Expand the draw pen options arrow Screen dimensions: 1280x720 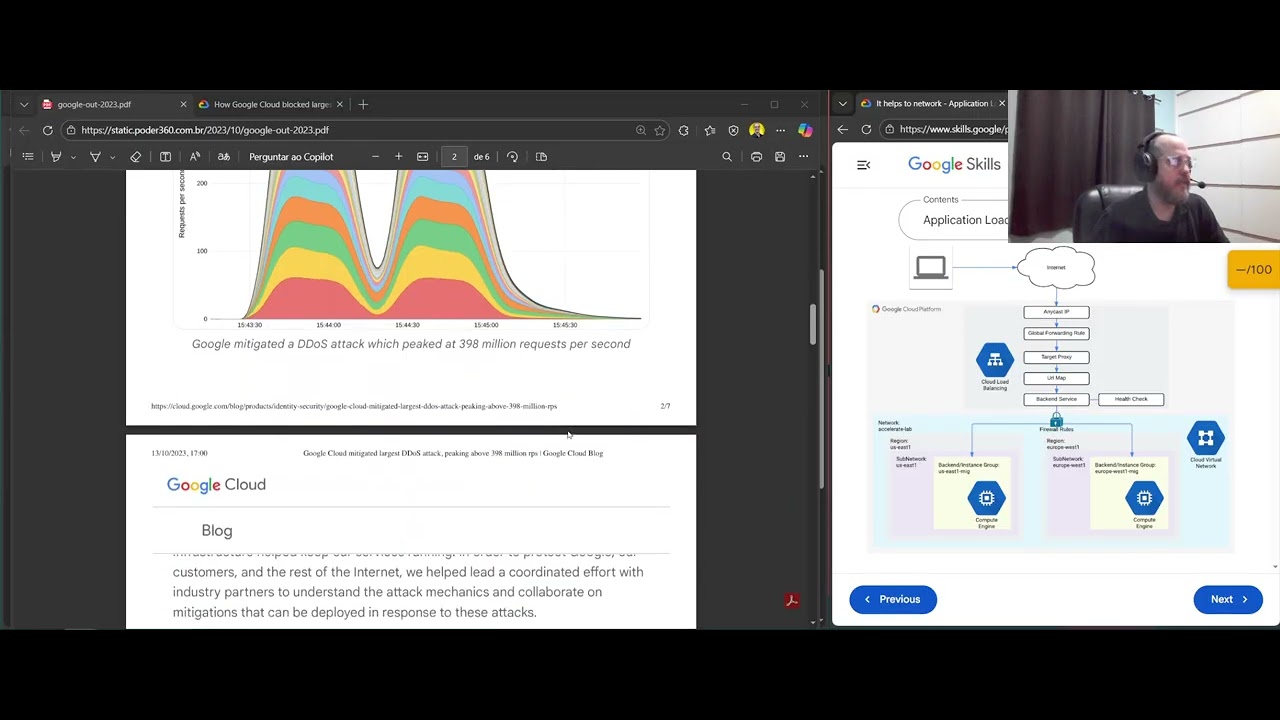(112, 157)
